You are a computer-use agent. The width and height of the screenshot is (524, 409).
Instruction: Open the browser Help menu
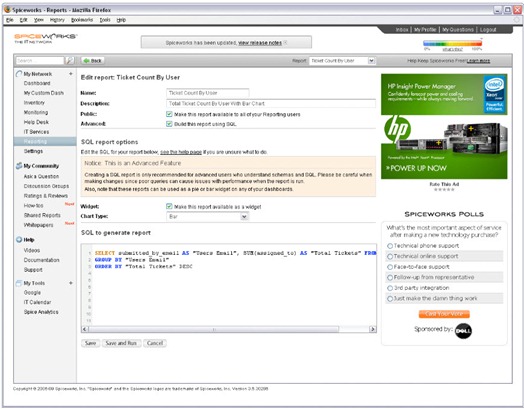click(x=121, y=20)
